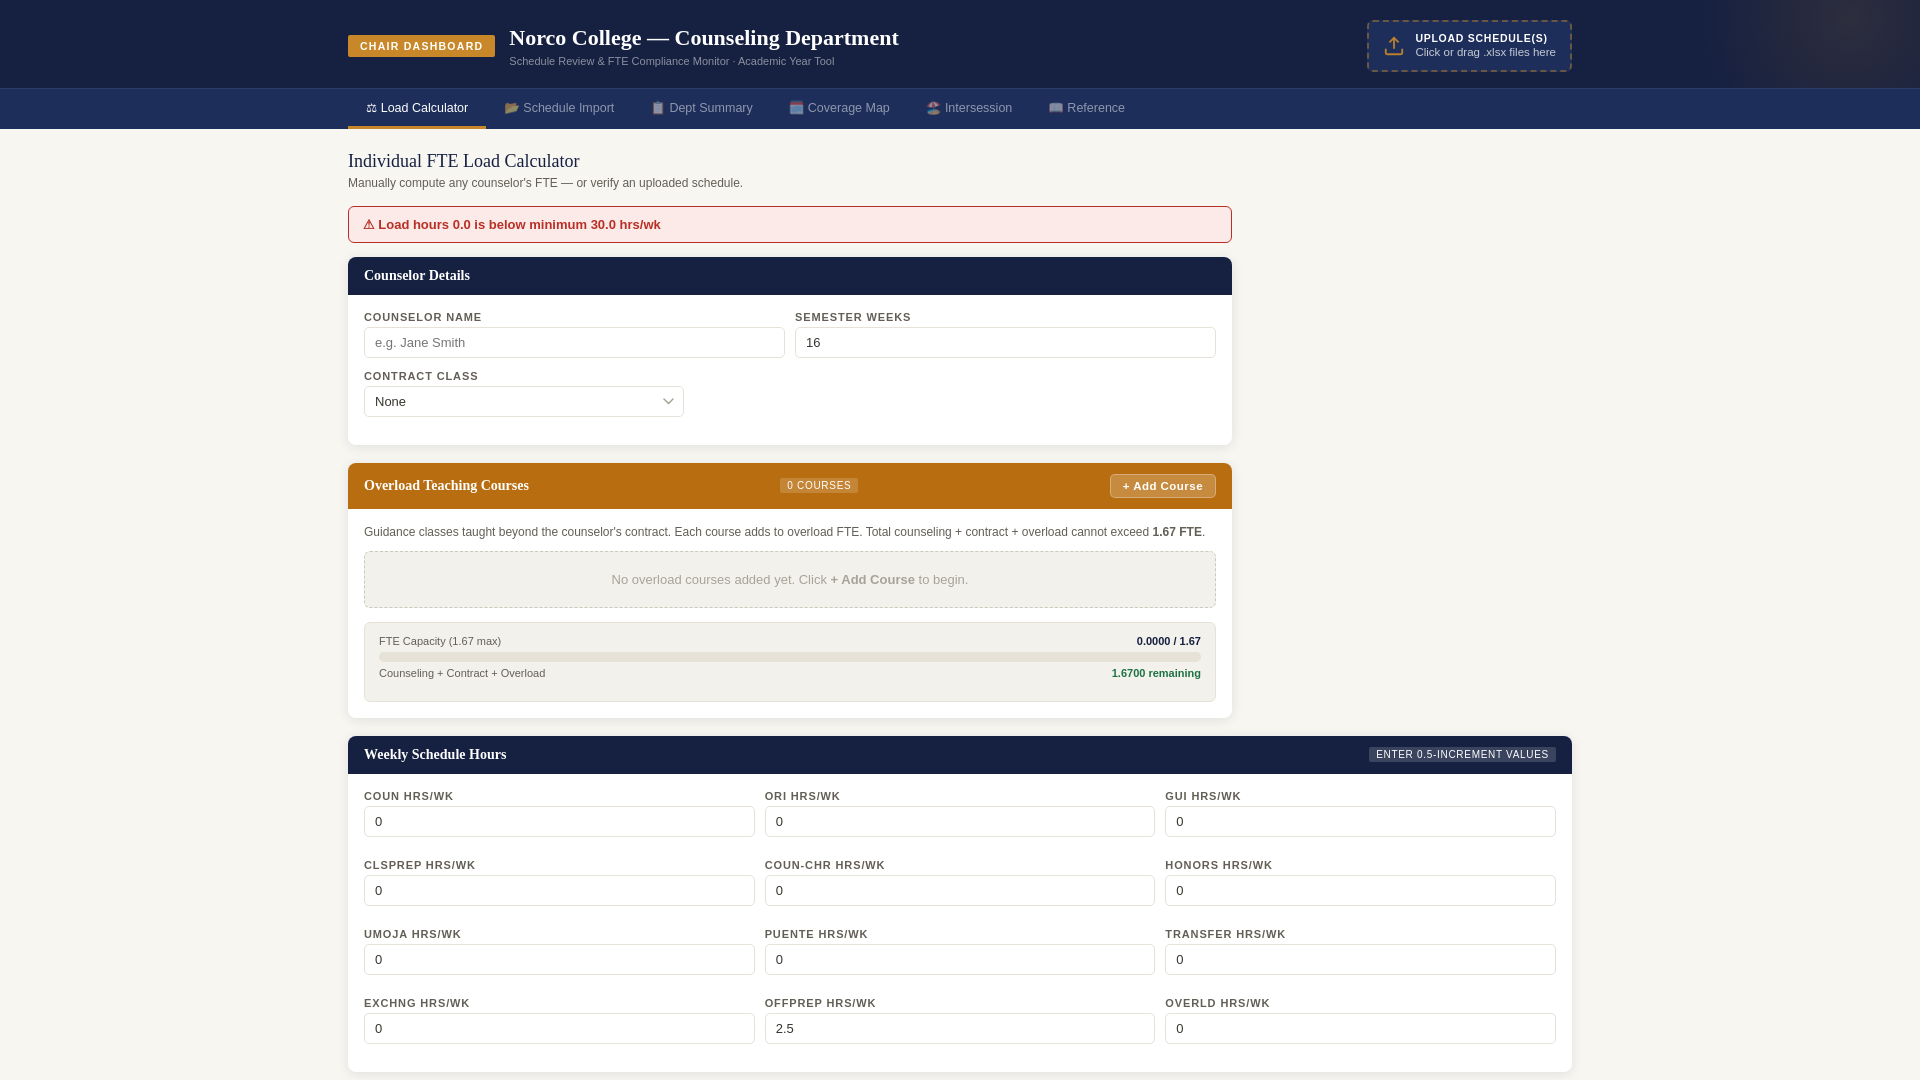Open the Reference tab
Viewport: 1920px width, 1080px height.
click(1086, 108)
